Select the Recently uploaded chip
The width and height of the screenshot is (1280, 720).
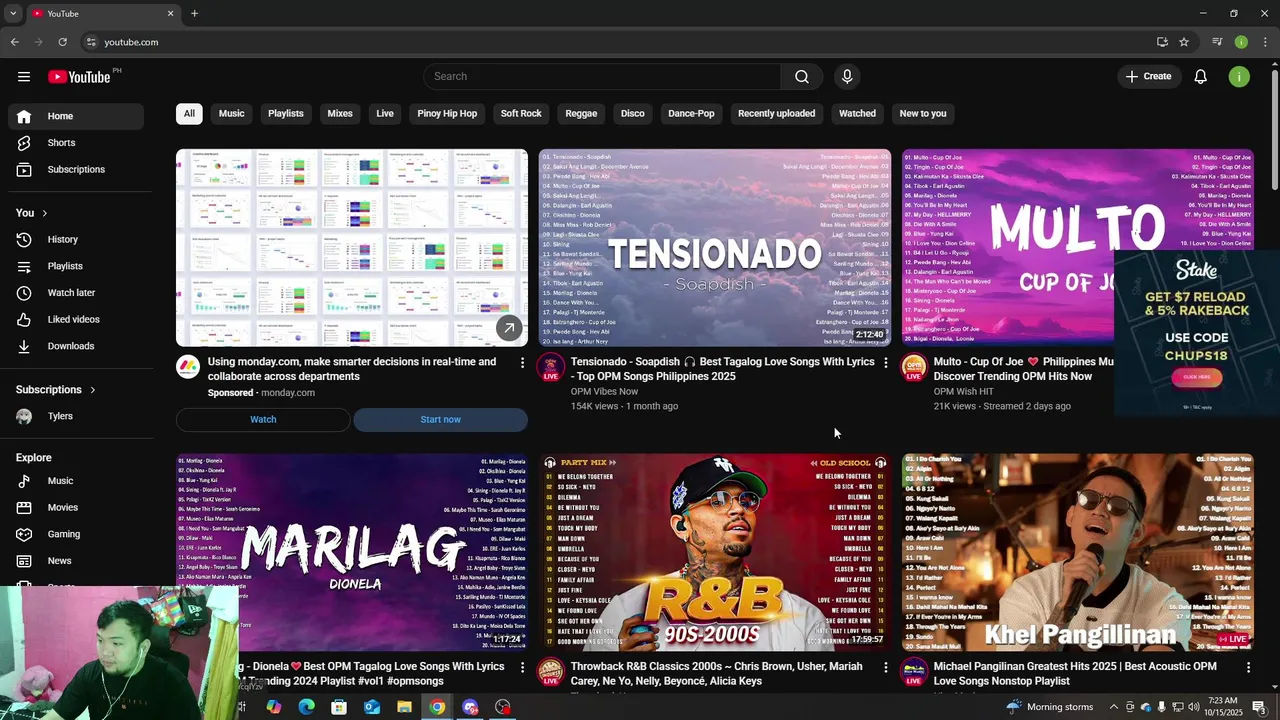pos(776,114)
